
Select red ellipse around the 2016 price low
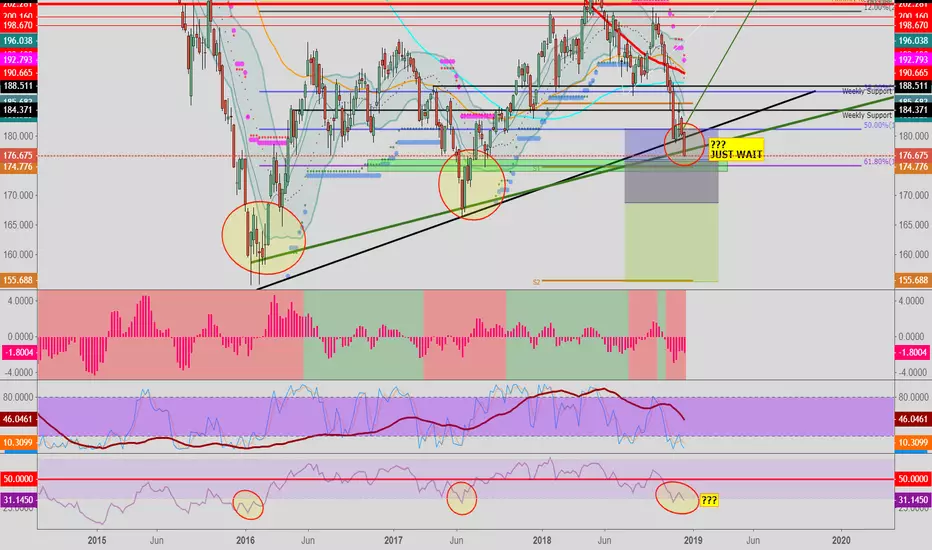[263, 238]
